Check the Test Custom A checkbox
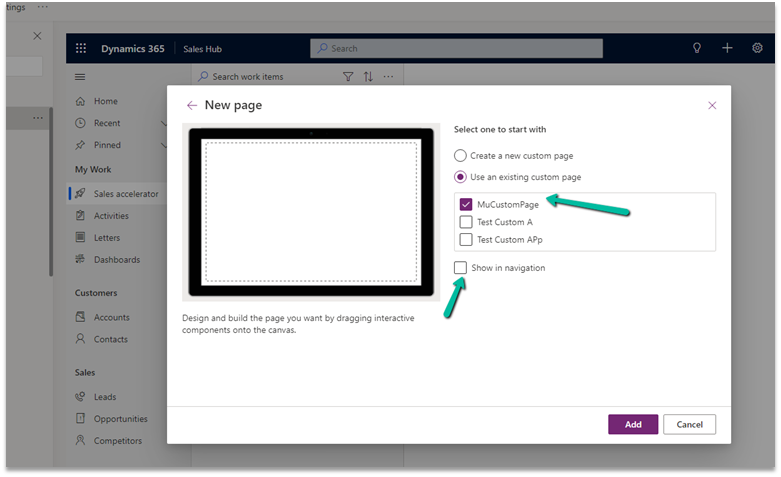Screen dimensions: 781x477 (x=466, y=222)
